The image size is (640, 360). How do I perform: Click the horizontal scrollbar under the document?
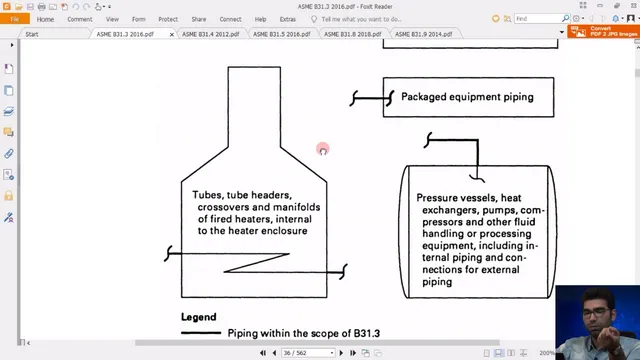coord(317,343)
